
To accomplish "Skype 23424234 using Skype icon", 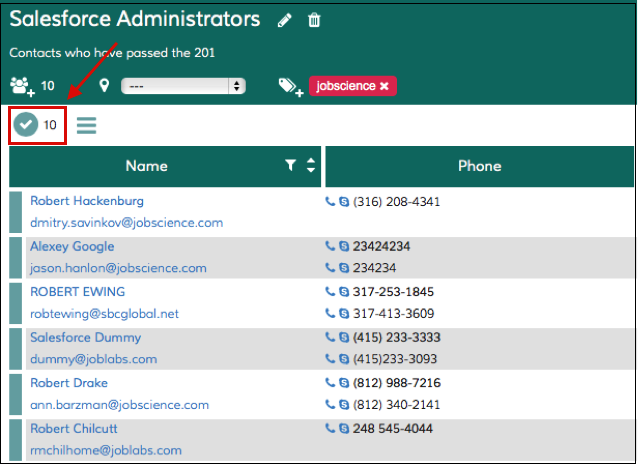I will coord(344,246).
